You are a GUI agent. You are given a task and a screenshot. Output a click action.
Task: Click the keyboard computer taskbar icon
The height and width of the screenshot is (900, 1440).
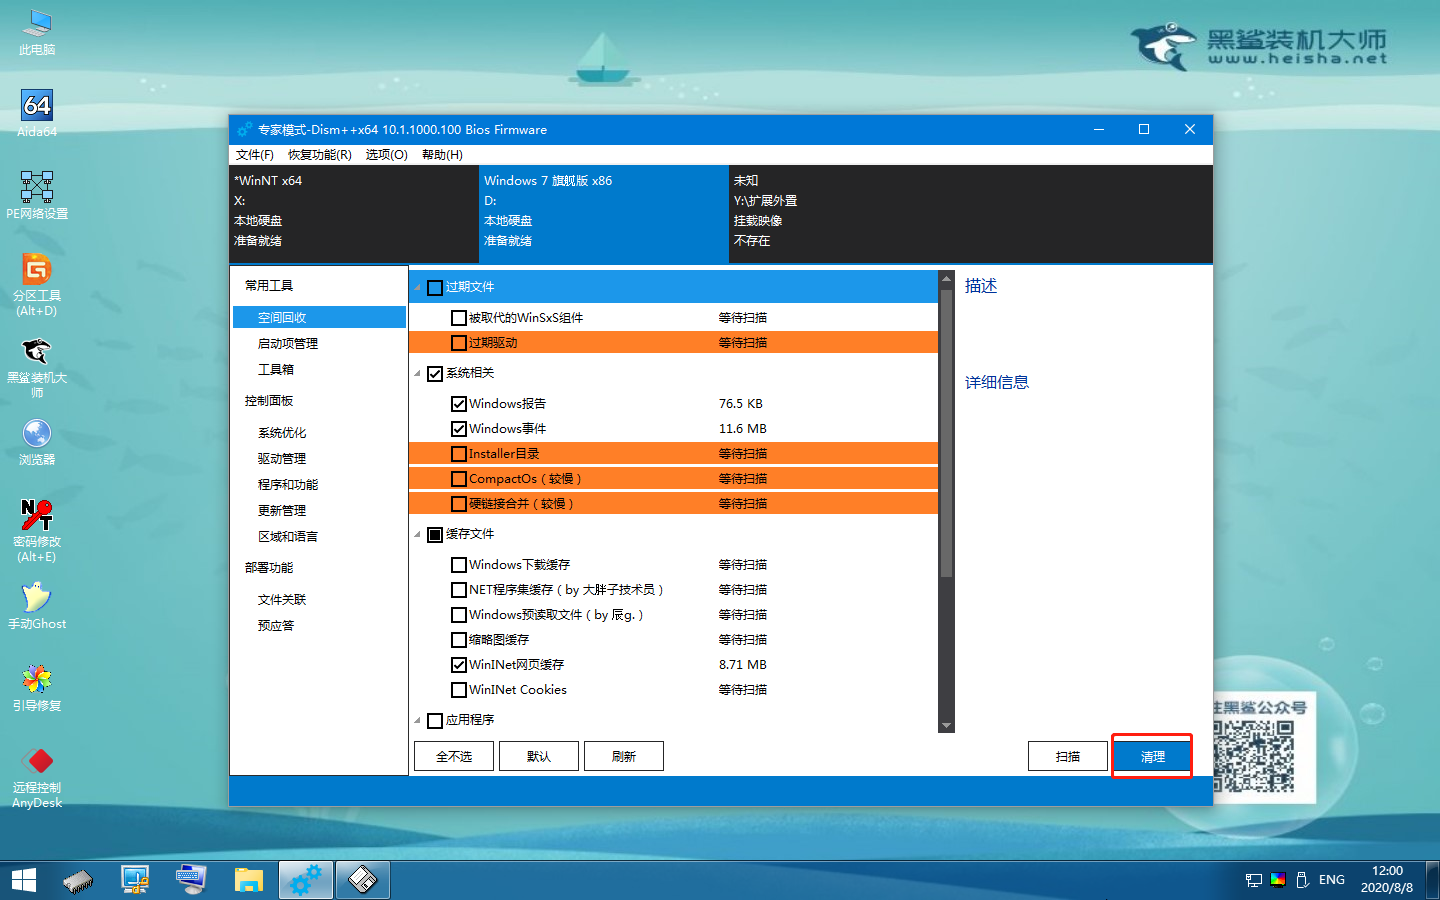coord(191,880)
